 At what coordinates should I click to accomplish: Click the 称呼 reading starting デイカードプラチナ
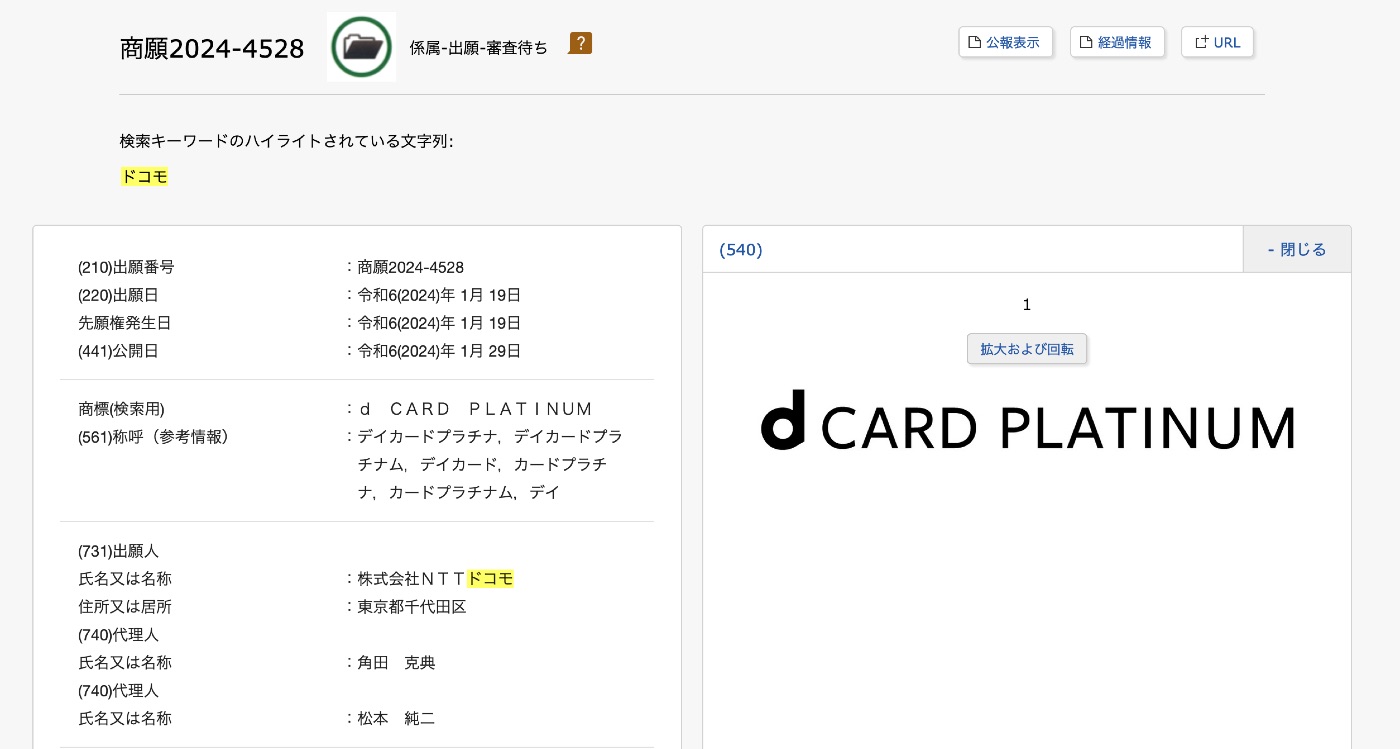click(490, 465)
